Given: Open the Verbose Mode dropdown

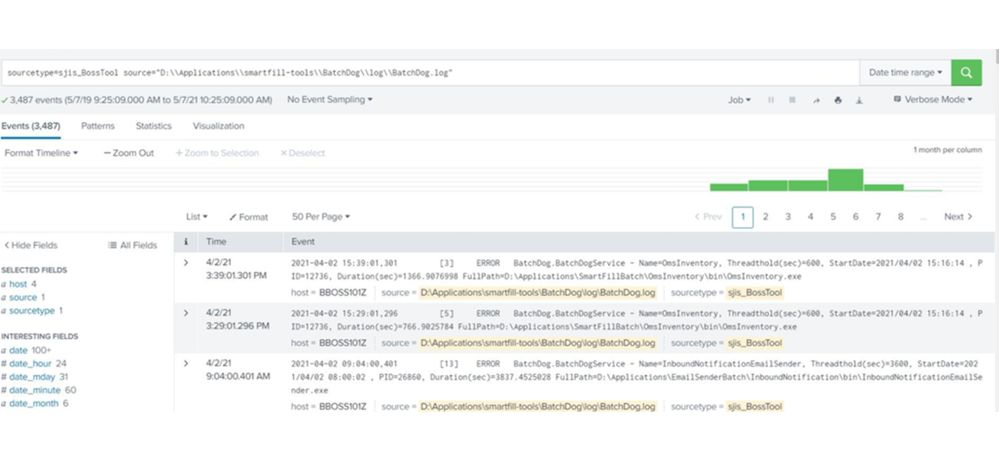Looking at the screenshot, I should pyautogui.click(x=929, y=100).
